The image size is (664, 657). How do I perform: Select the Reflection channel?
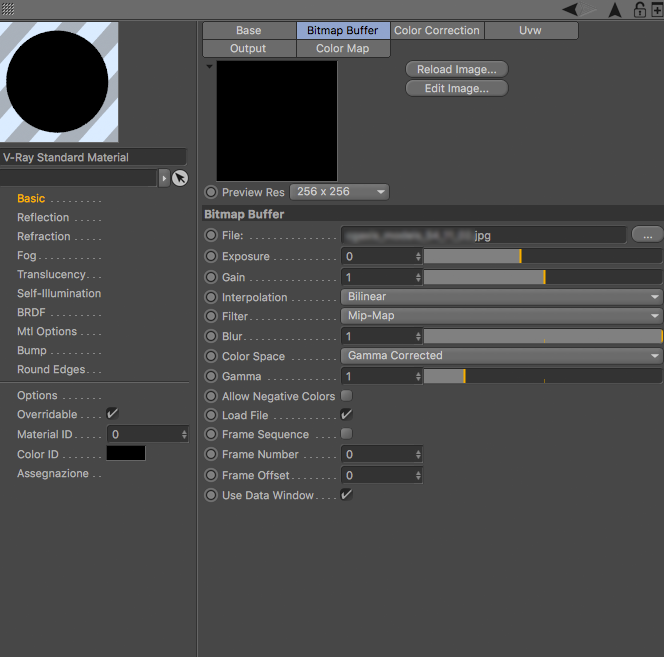pos(43,217)
